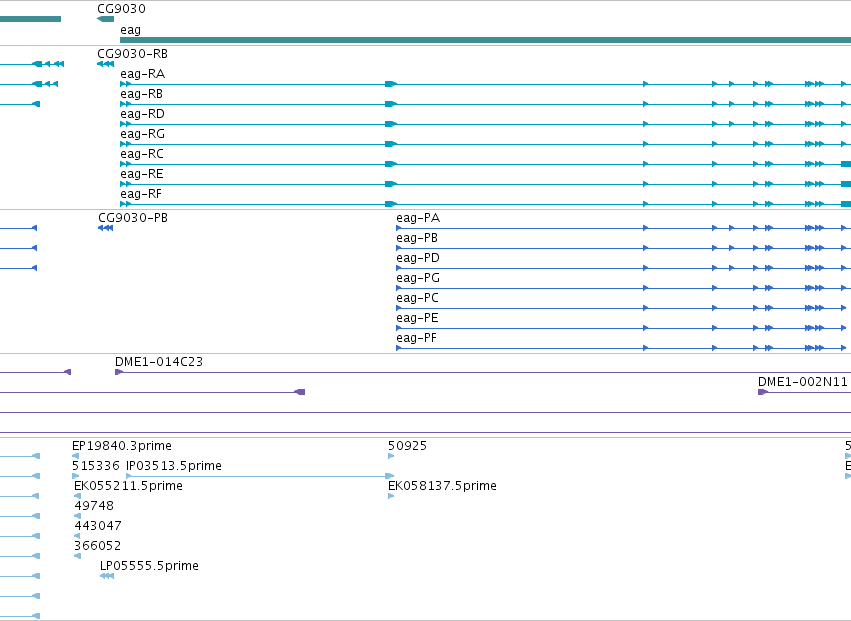Select the eag-RD transcript label
Screen dimensions: 851x621
coord(142,114)
